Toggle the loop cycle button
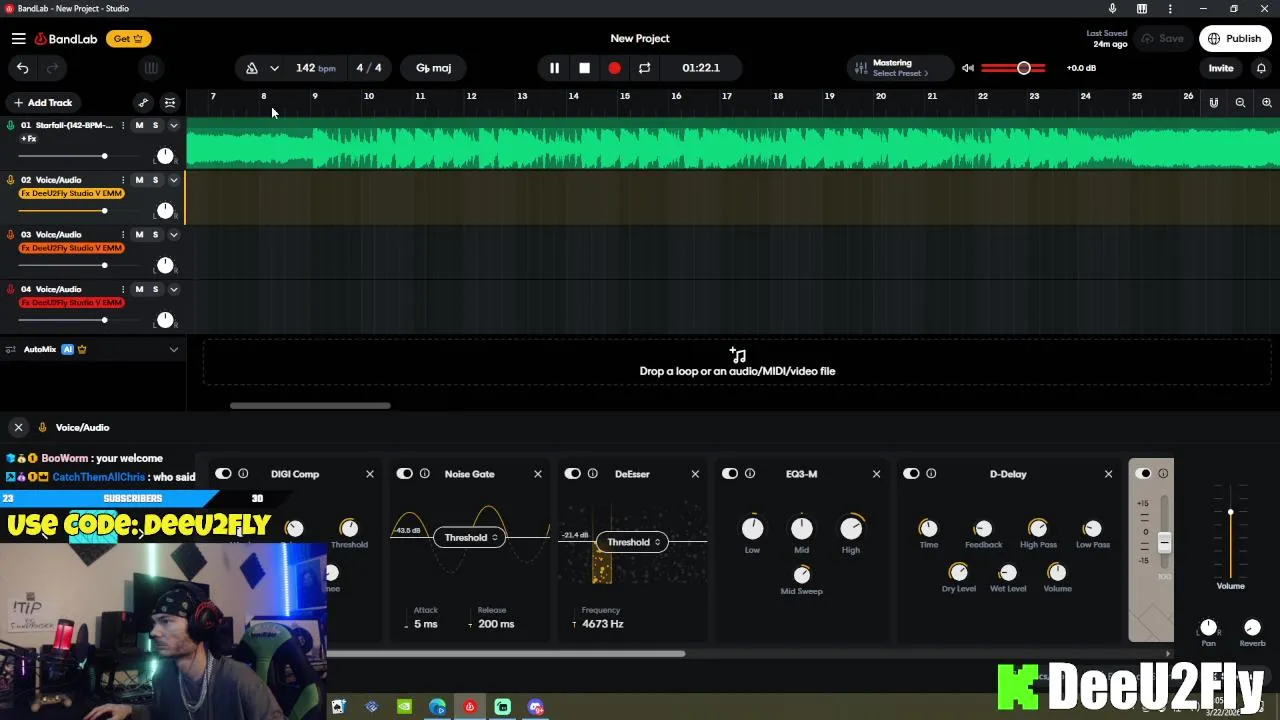 pos(644,68)
